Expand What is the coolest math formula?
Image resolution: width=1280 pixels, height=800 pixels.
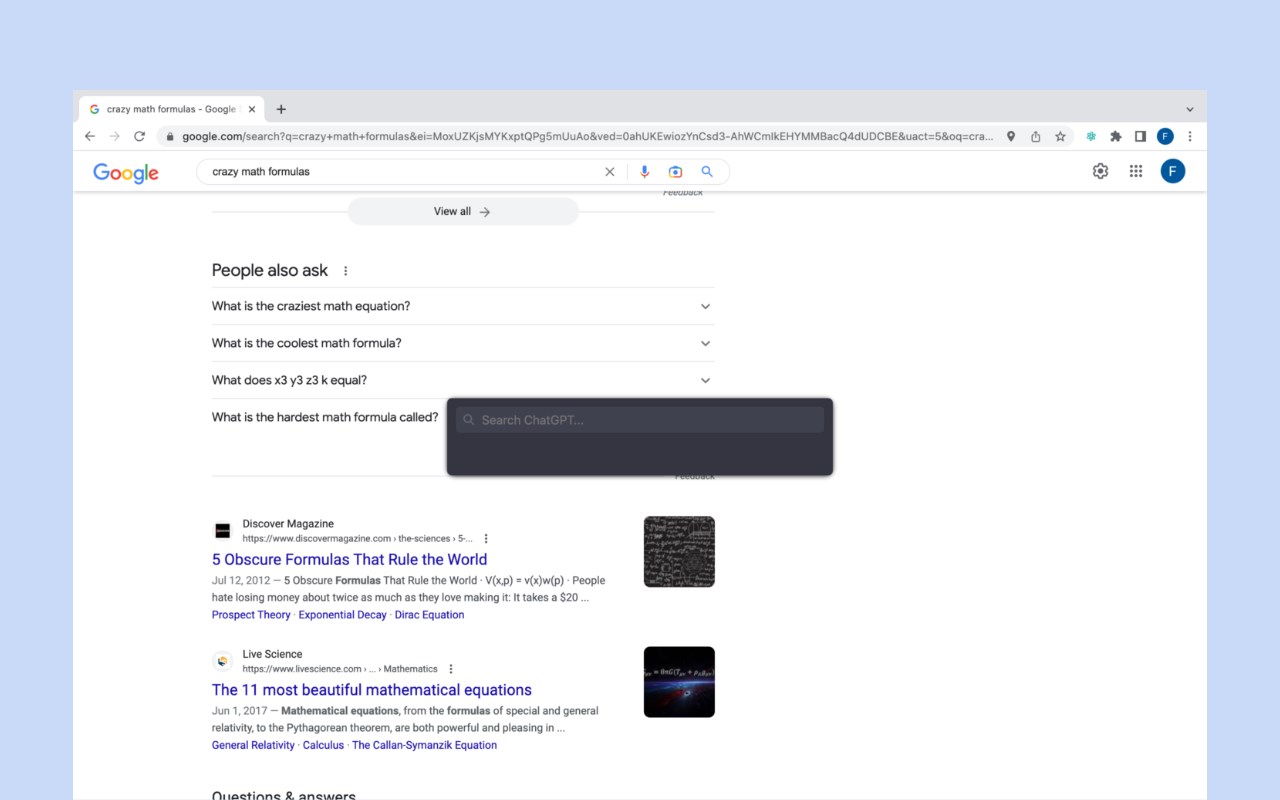click(463, 343)
